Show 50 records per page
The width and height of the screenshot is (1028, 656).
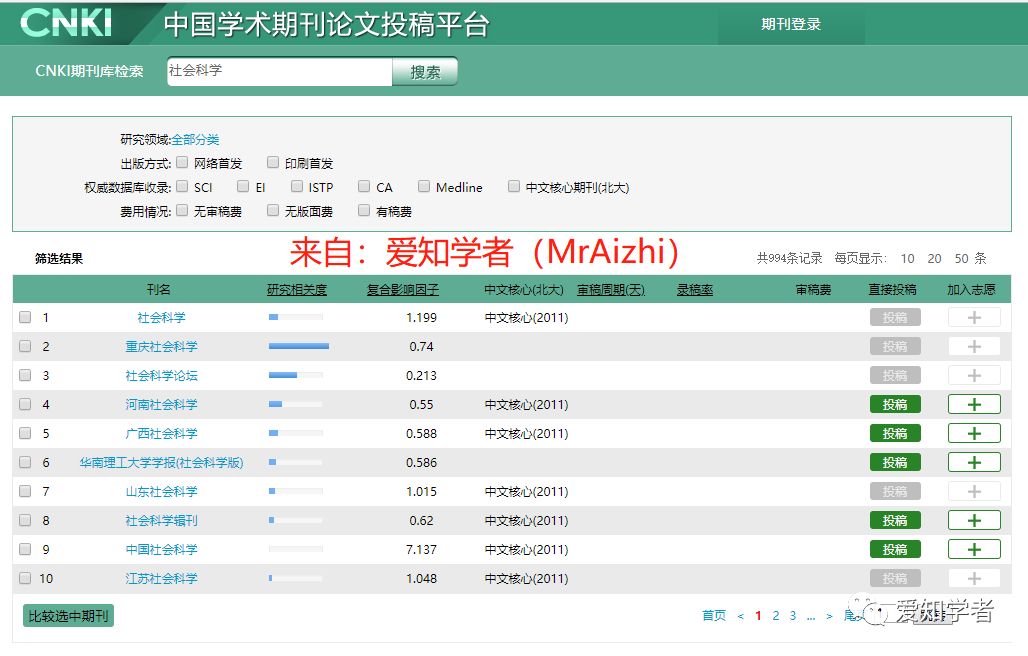click(x=961, y=258)
